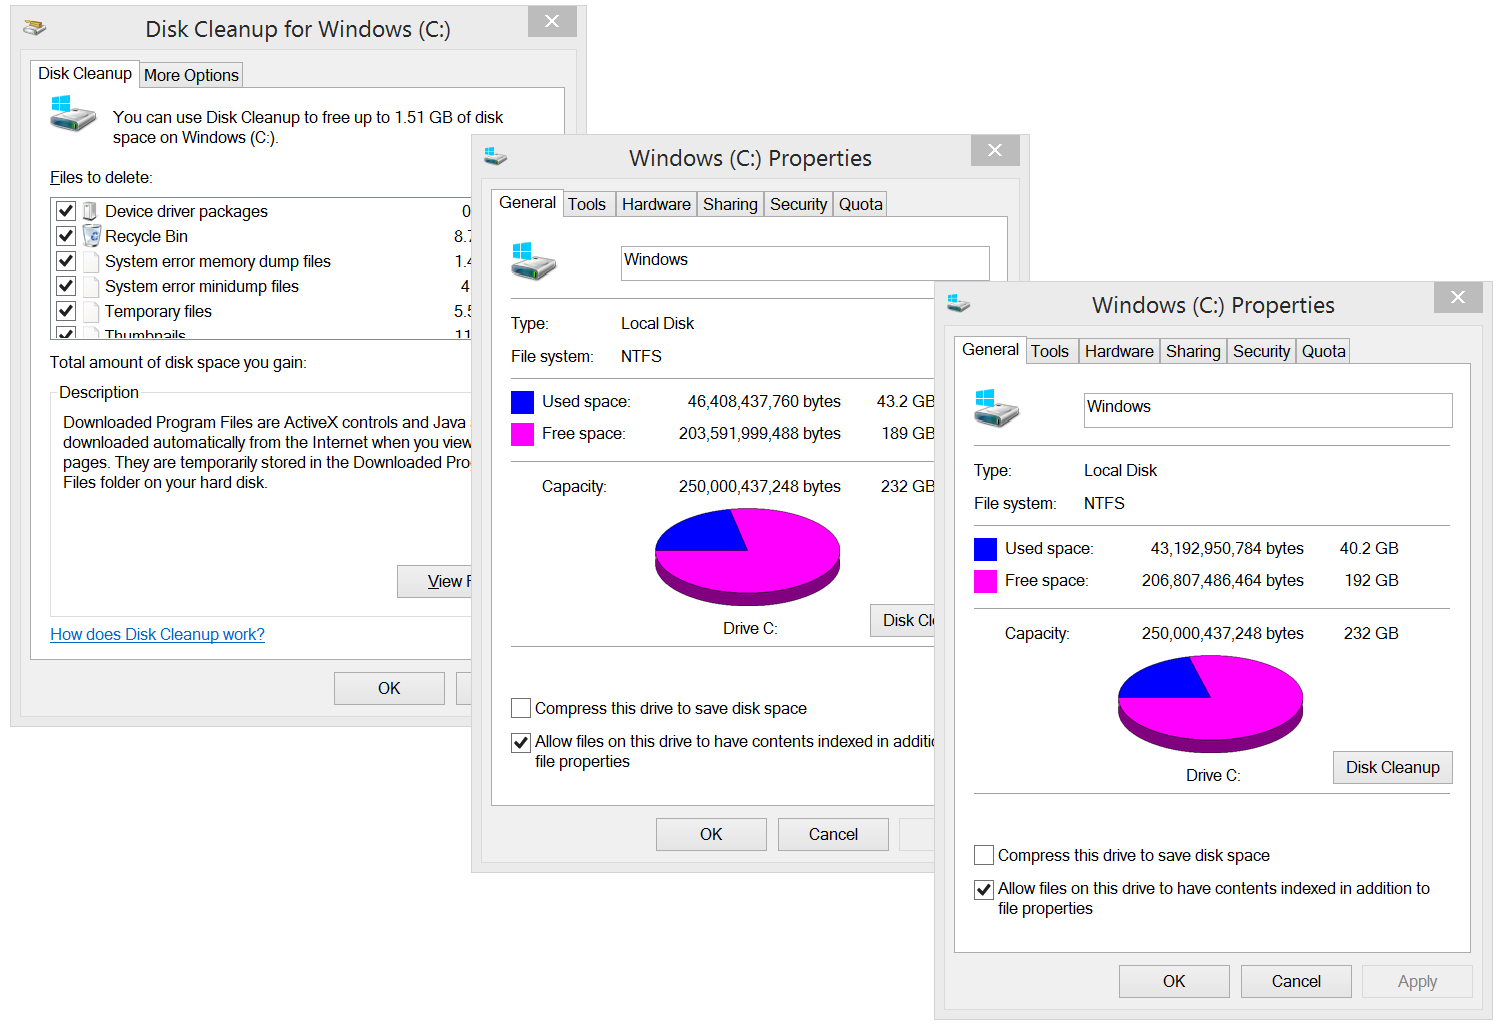Disable content indexing in front Properties window
The image size is (1498, 1025).
984,889
